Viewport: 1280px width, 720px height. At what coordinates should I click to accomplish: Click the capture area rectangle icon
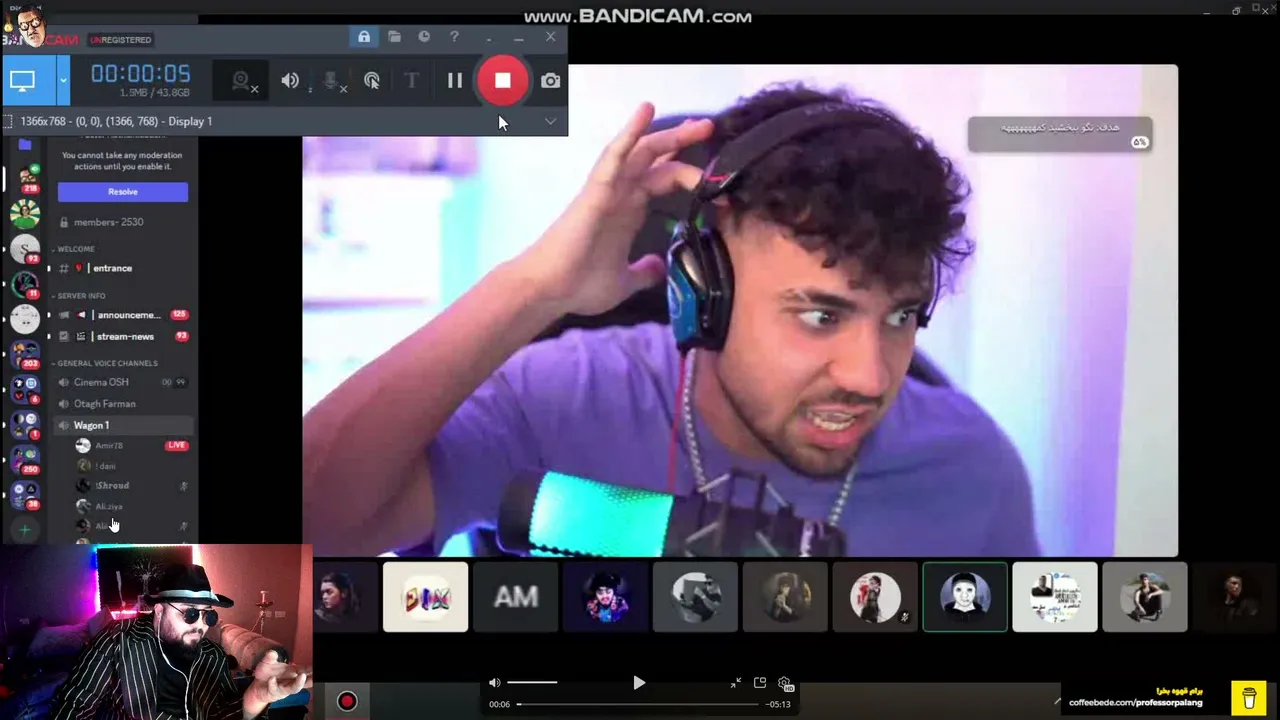[x=9, y=121]
